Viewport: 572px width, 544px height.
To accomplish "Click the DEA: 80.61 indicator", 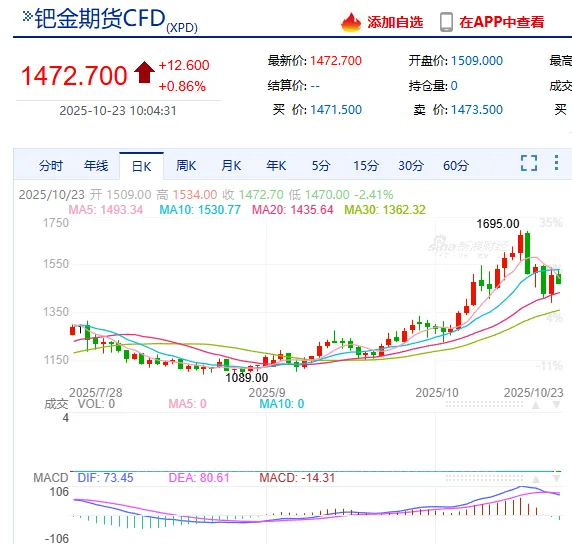I will tap(199, 478).
